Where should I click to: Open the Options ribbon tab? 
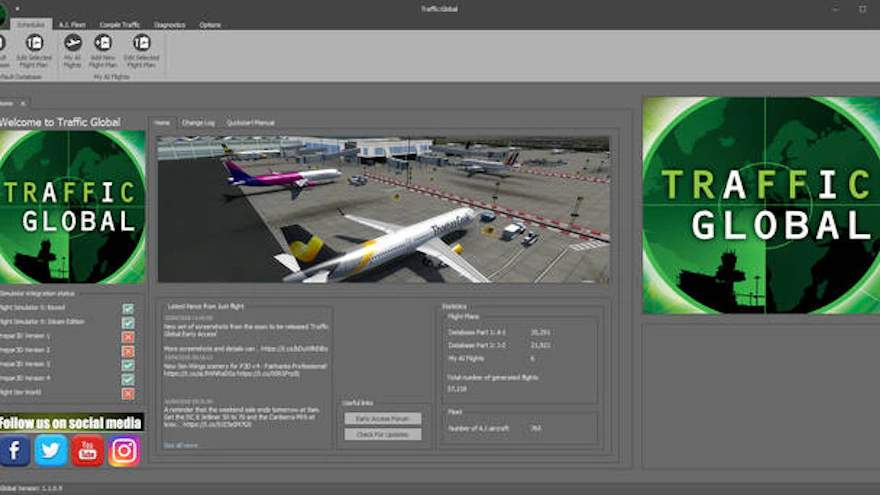(x=210, y=25)
